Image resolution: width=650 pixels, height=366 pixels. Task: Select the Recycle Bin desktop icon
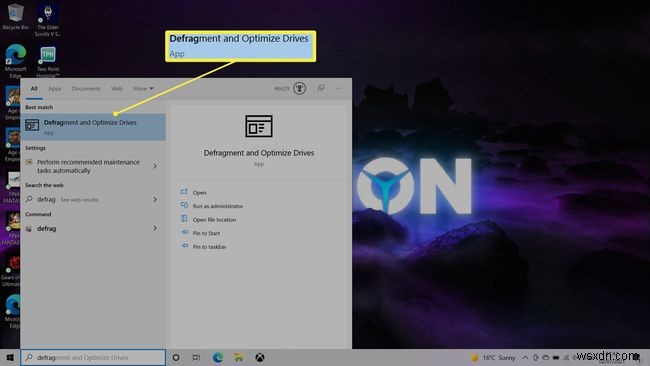15,17
